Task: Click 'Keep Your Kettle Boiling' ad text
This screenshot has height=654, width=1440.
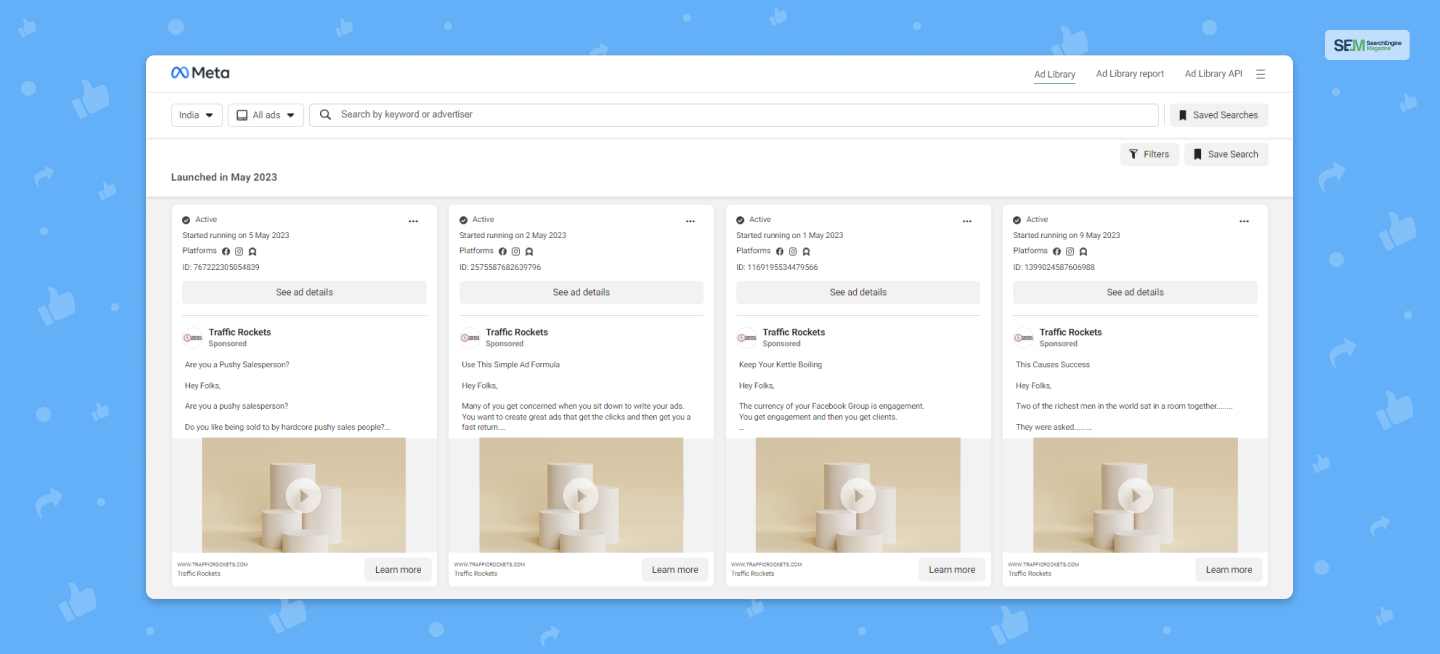Action: click(x=780, y=365)
